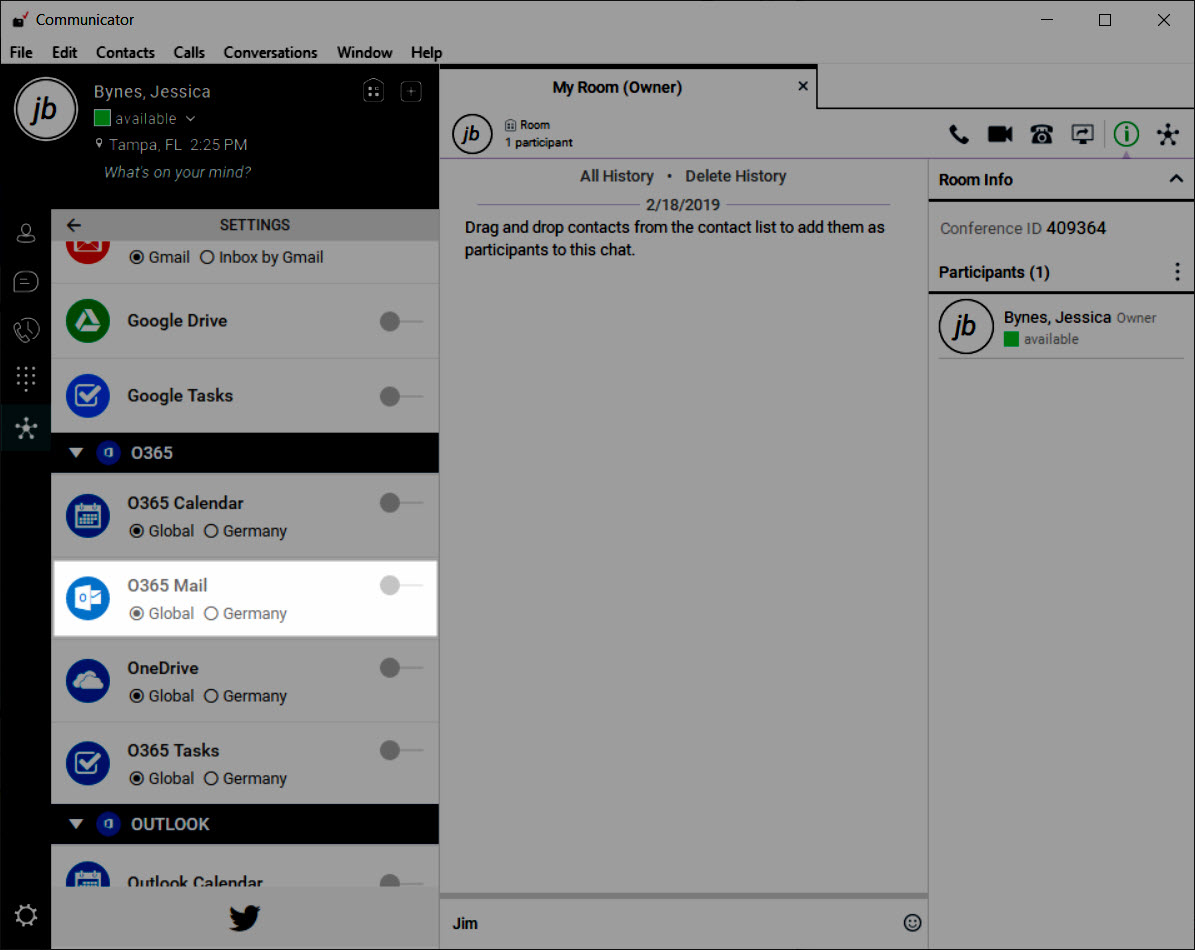The width and height of the screenshot is (1195, 950).
Task: Go back with Settings arrow icon
Action: pyautogui.click(x=74, y=225)
